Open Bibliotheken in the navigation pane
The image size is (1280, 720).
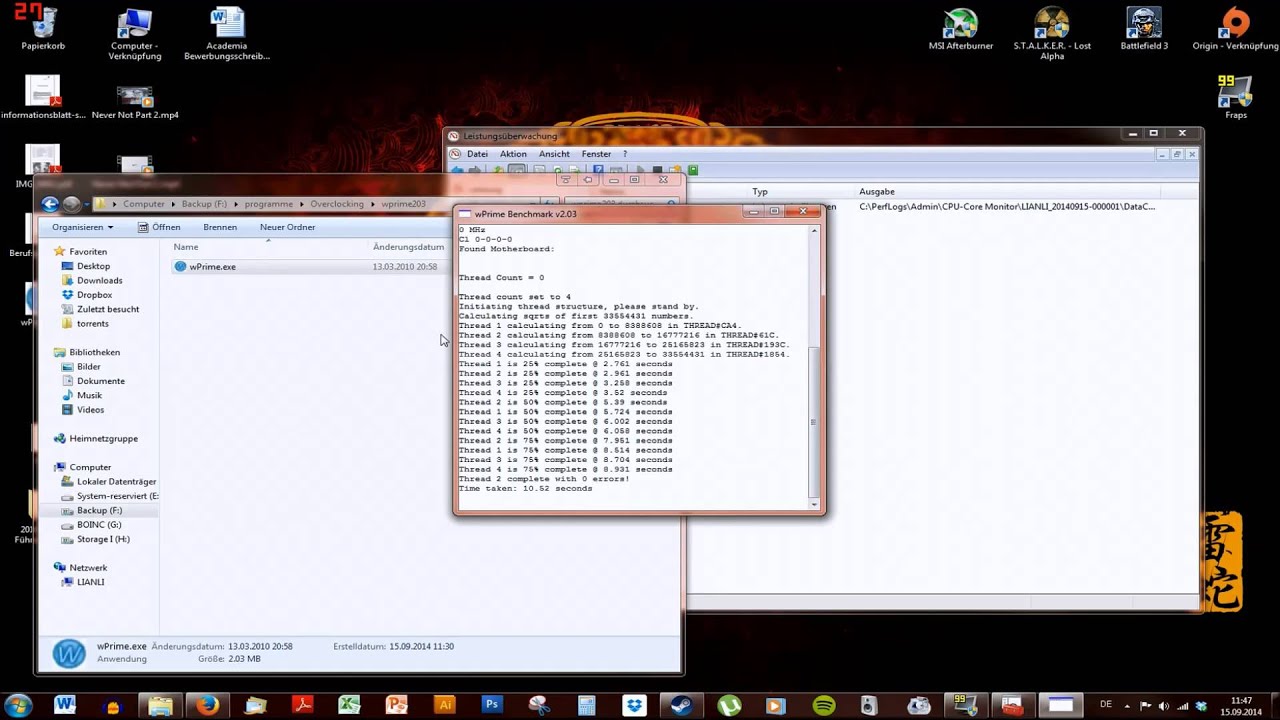pos(94,352)
